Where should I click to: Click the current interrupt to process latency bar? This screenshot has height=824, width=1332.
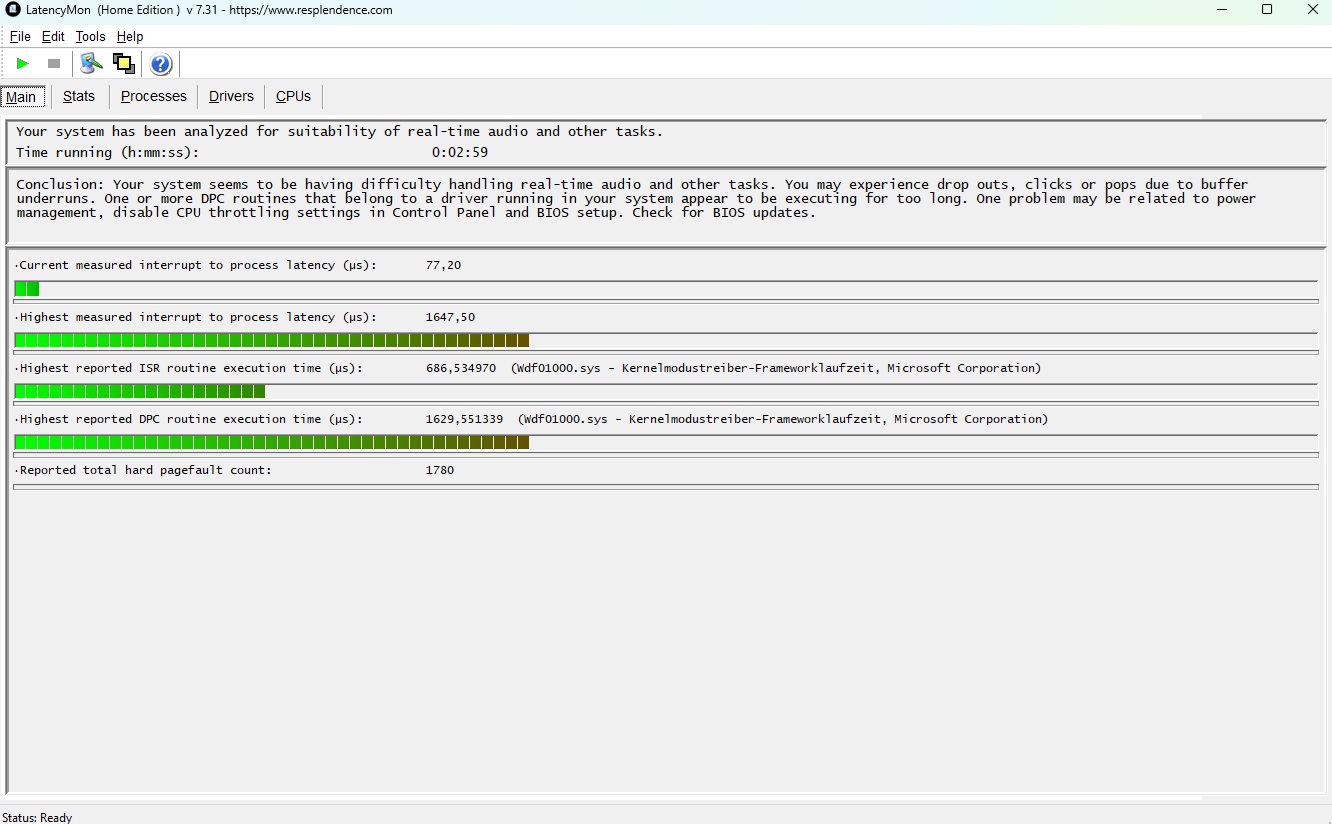[x=666, y=289]
